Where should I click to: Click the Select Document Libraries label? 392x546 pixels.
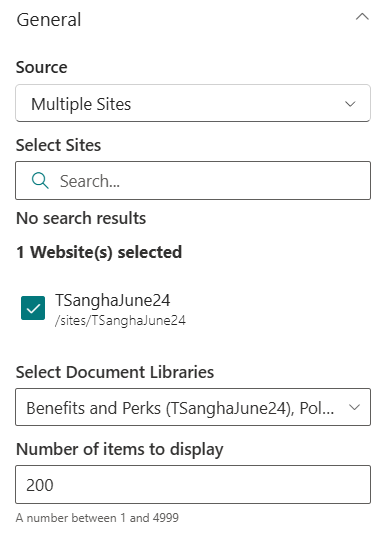click(115, 372)
